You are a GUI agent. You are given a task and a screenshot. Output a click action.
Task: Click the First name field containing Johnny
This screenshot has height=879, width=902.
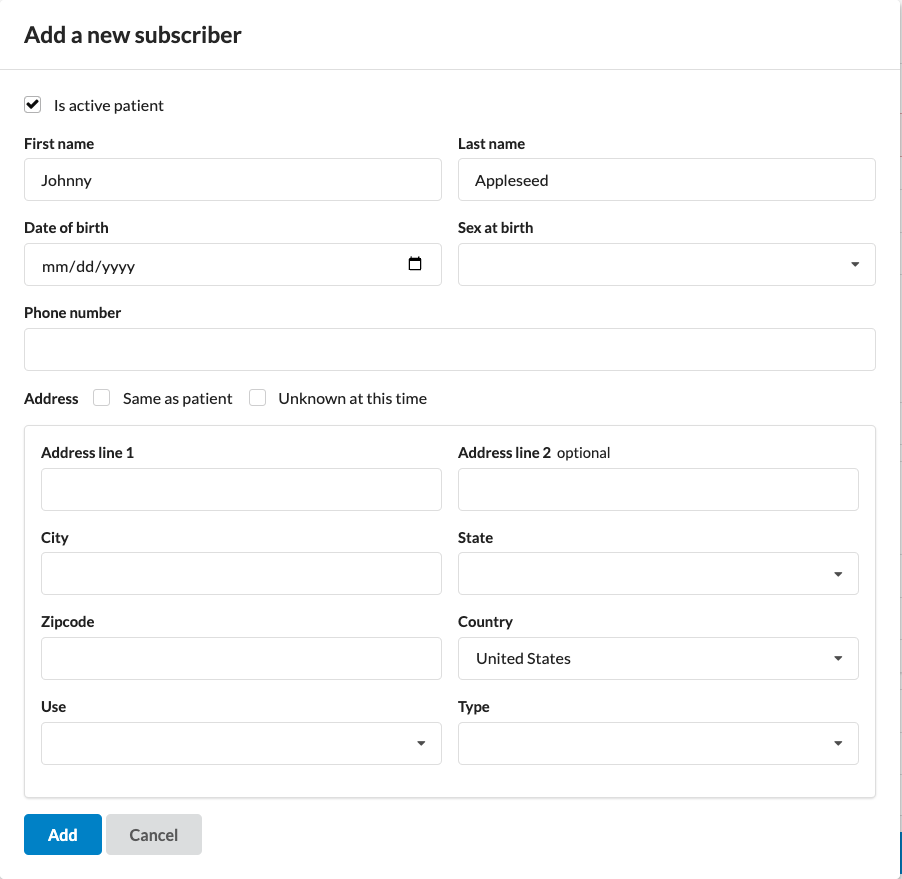[232, 180]
